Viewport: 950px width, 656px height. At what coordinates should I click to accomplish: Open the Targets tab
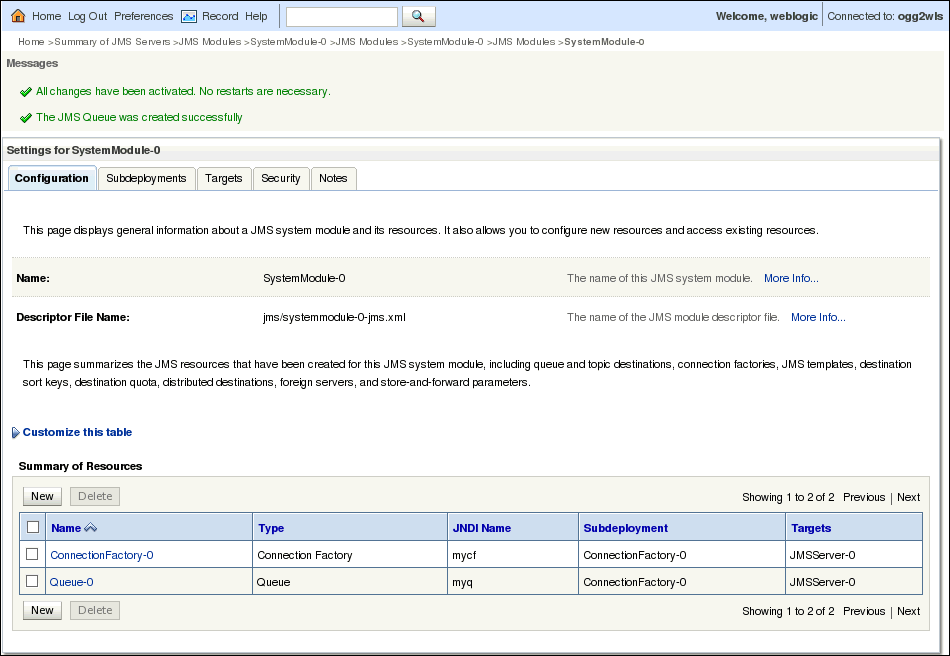(224, 178)
